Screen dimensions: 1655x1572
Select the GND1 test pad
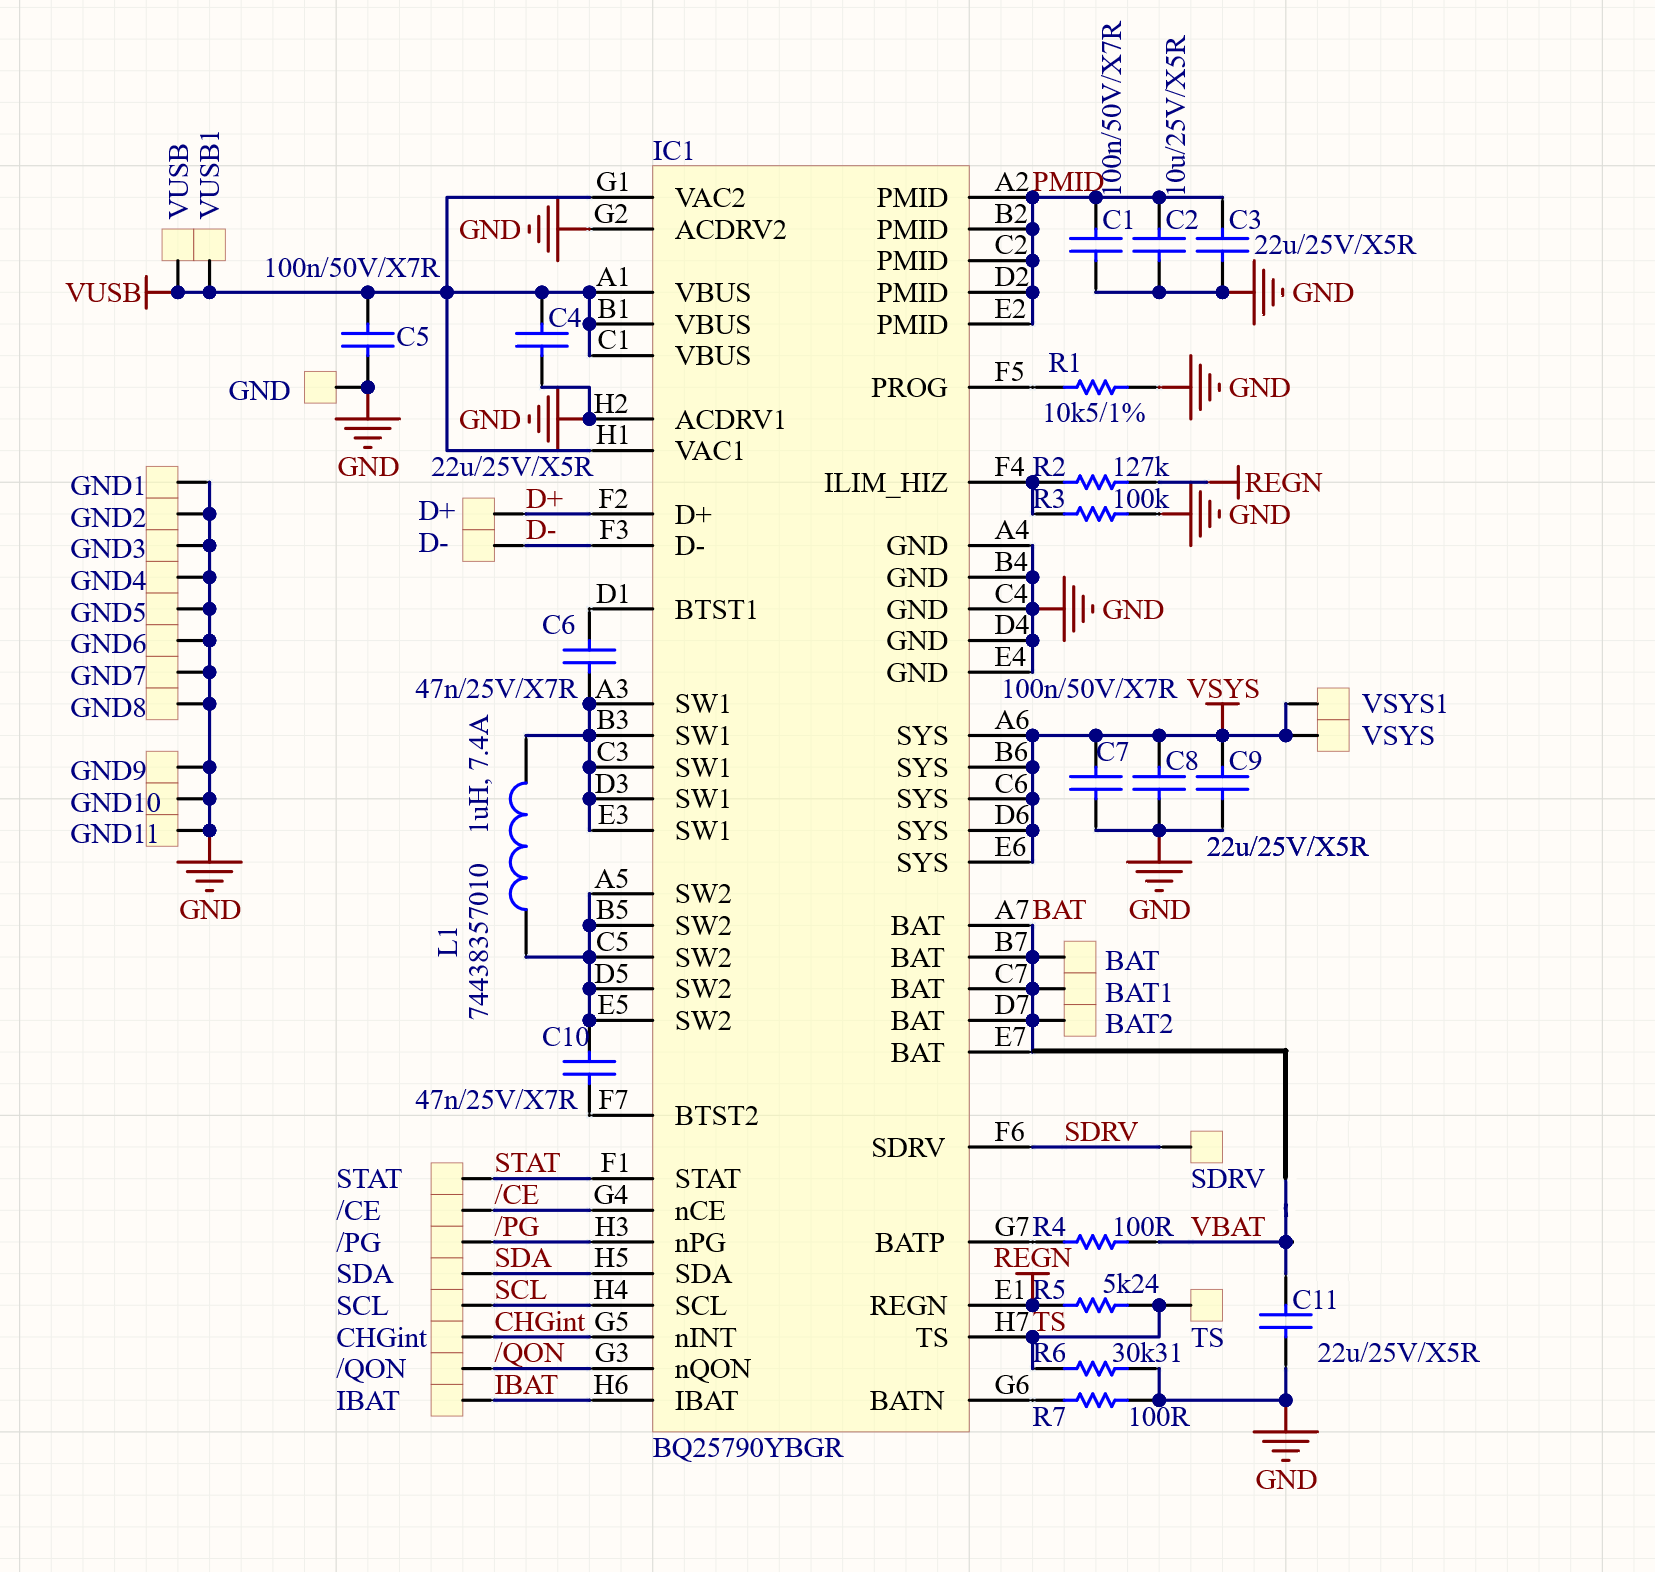pyautogui.click(x=161, y=482)
